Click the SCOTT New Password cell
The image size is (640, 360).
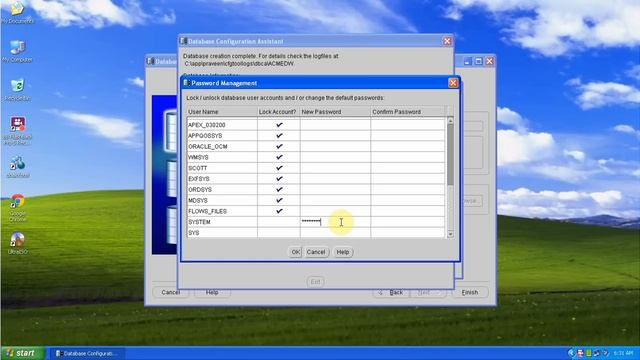pos(335,168)
